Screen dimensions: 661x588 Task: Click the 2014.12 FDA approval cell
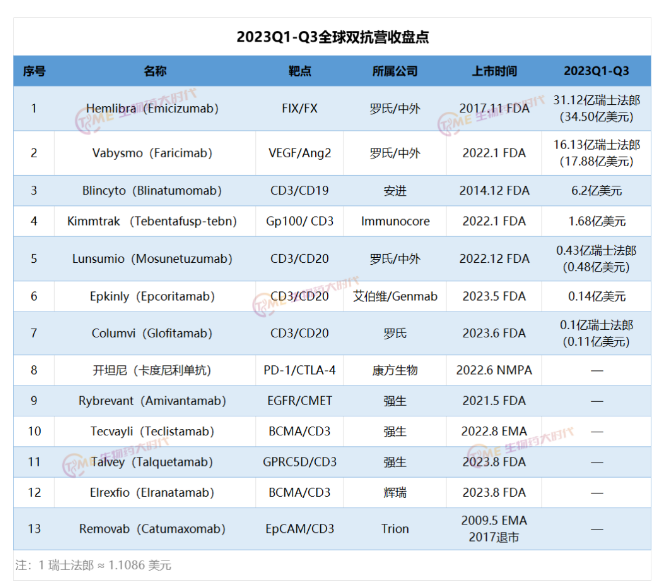(494, 191)
